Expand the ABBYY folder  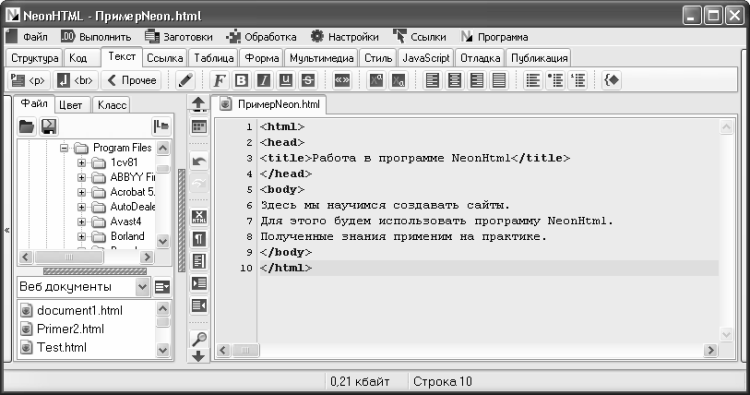[x=82, y=177]
